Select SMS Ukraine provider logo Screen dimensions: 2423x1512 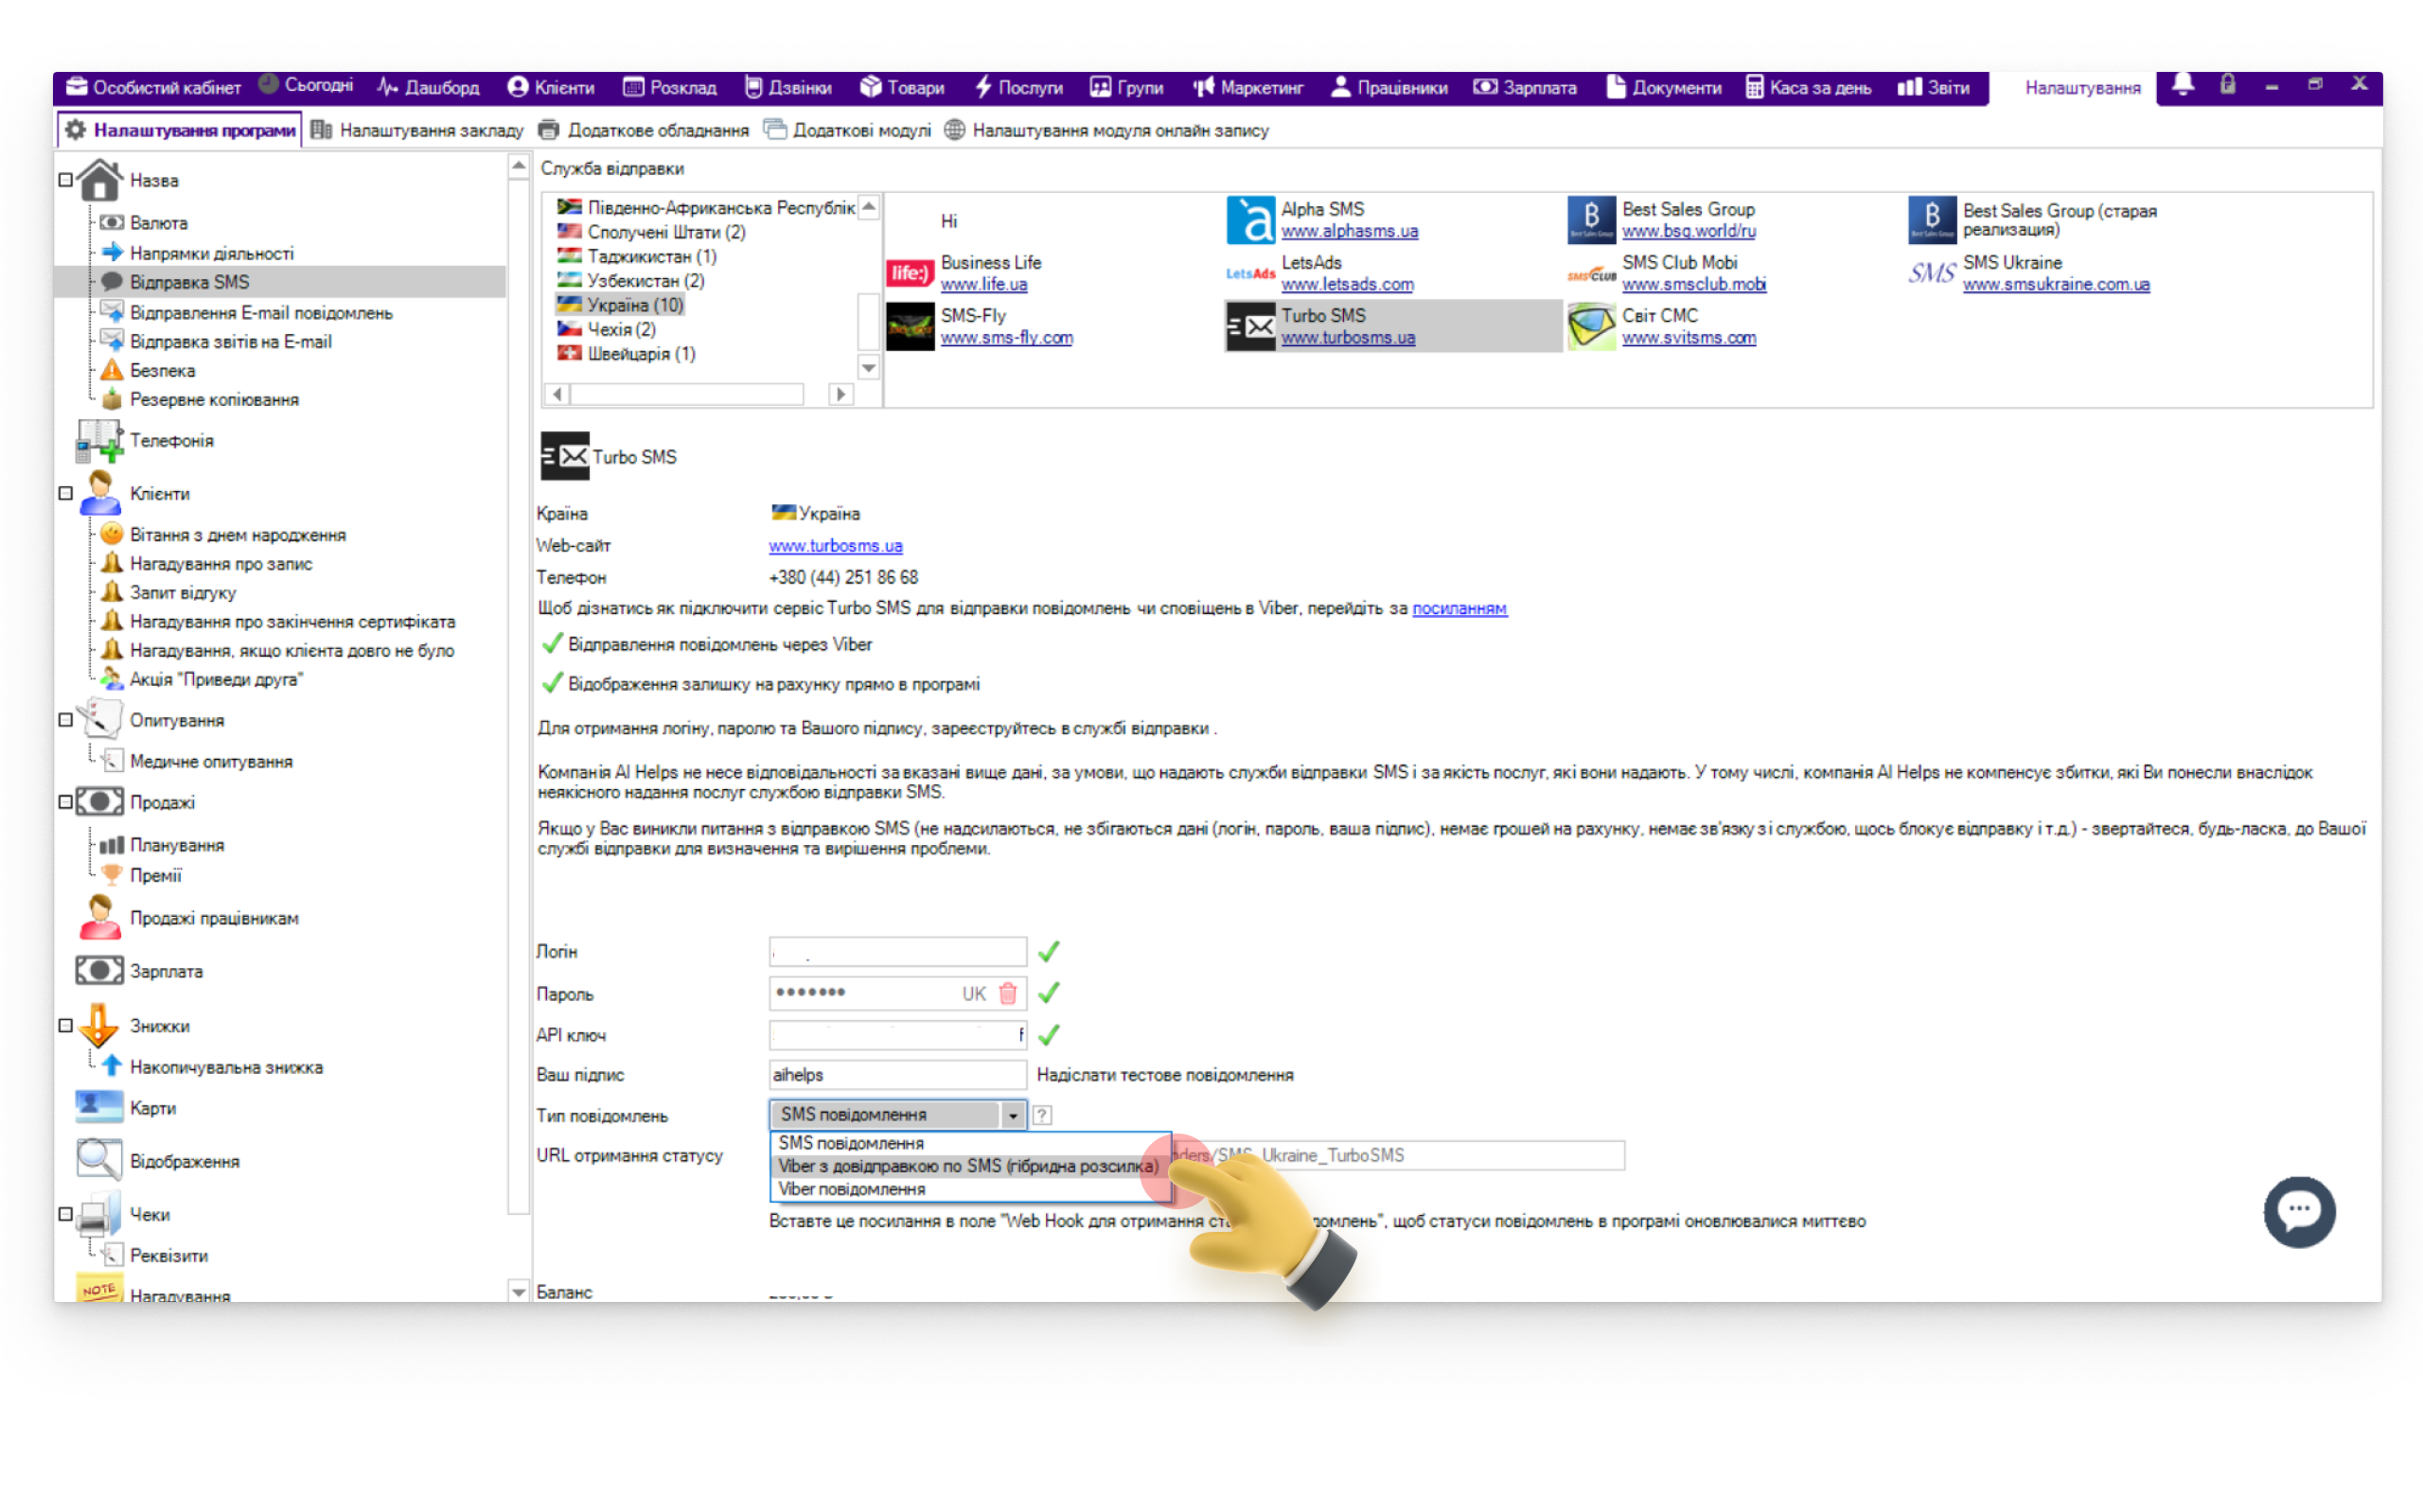1931,273
